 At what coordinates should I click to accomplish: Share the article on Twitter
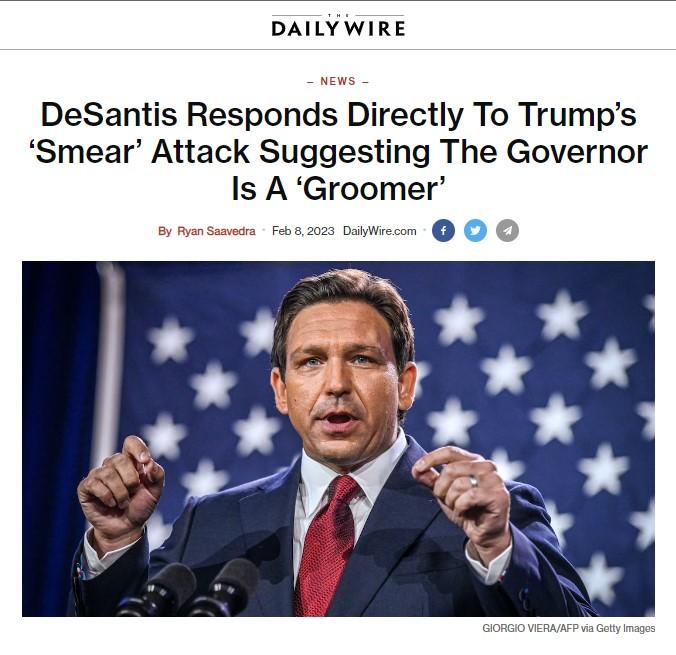475,231
